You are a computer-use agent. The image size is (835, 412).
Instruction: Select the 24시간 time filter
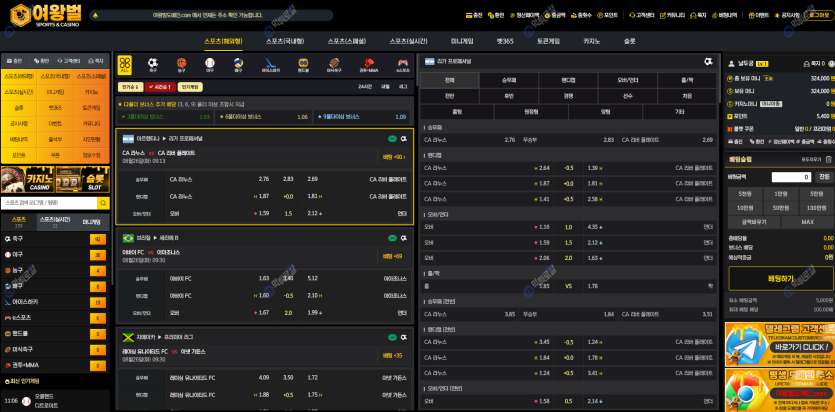click(365, 87)
